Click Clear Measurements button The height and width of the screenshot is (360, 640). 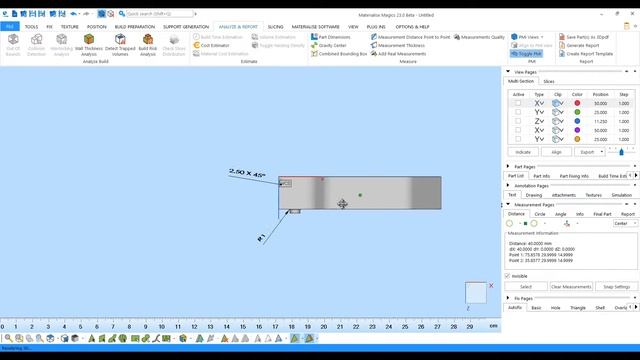pos(571,287)
